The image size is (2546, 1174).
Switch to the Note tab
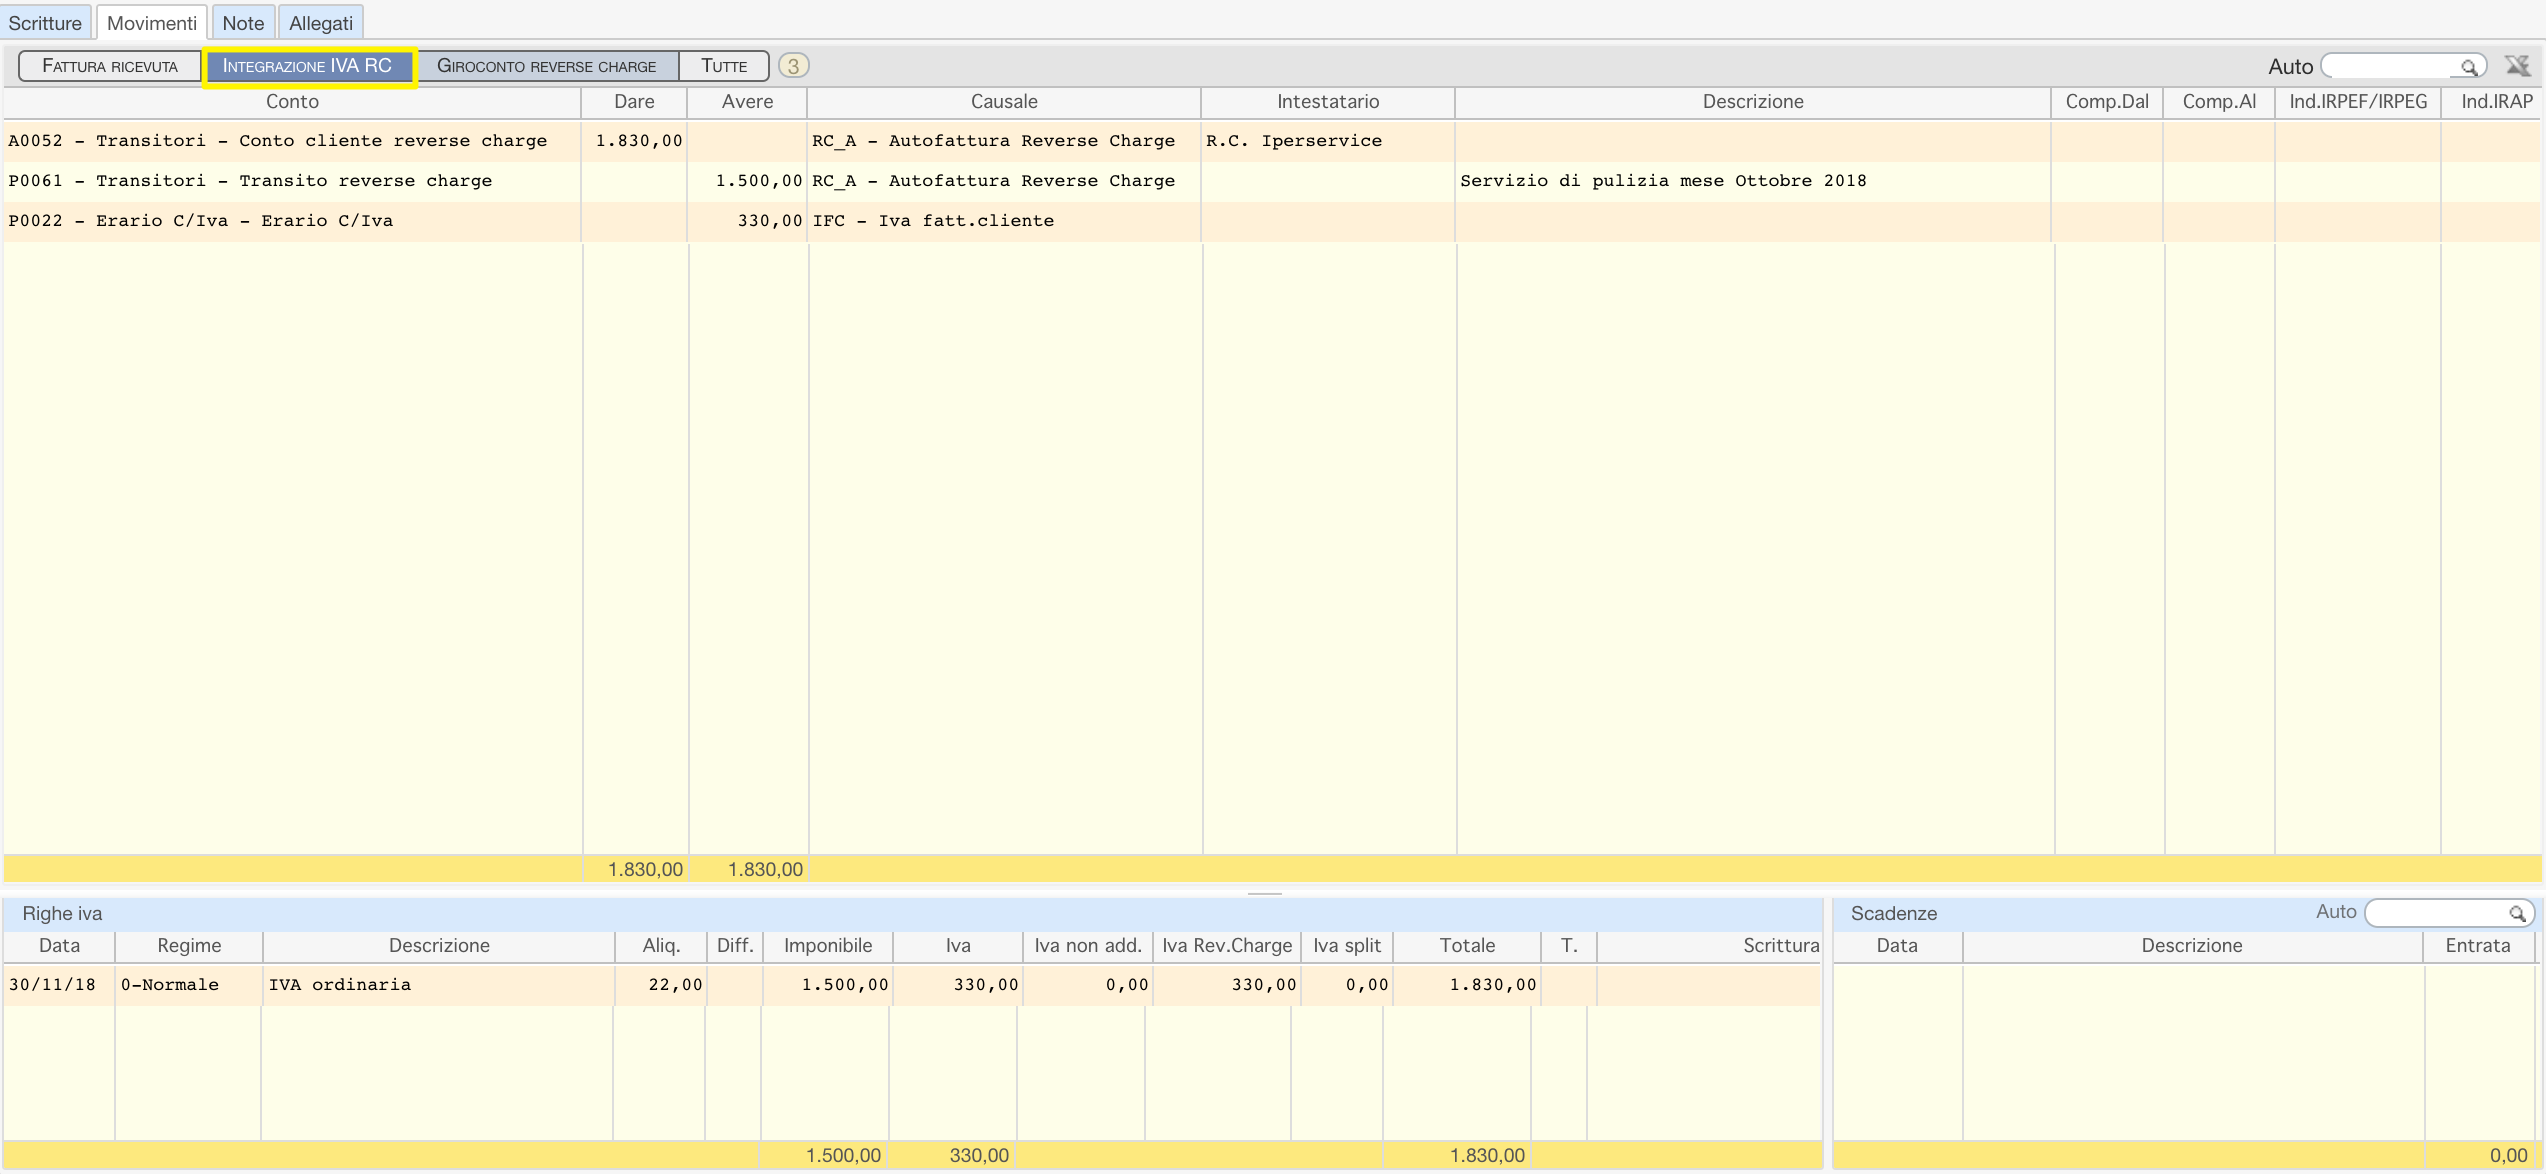pyautogui.click(x=243, y=22)
